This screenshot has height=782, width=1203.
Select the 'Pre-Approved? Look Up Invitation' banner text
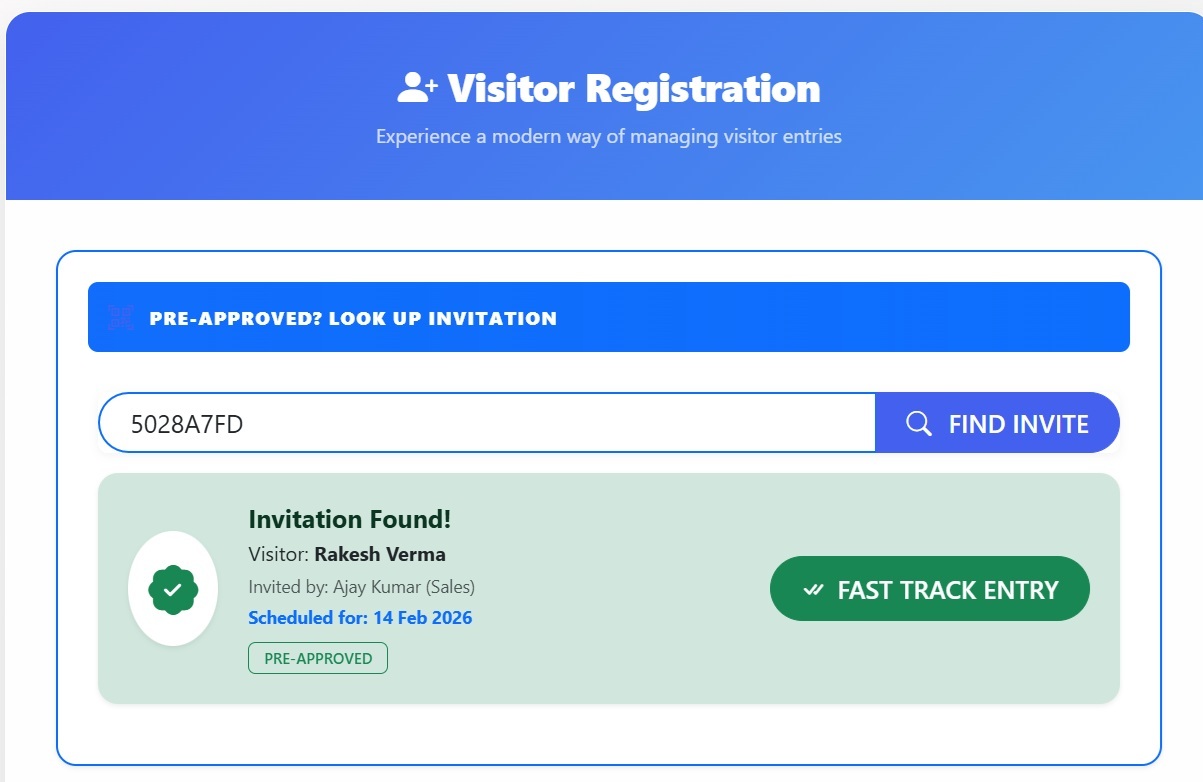click(x=353, y=319)
